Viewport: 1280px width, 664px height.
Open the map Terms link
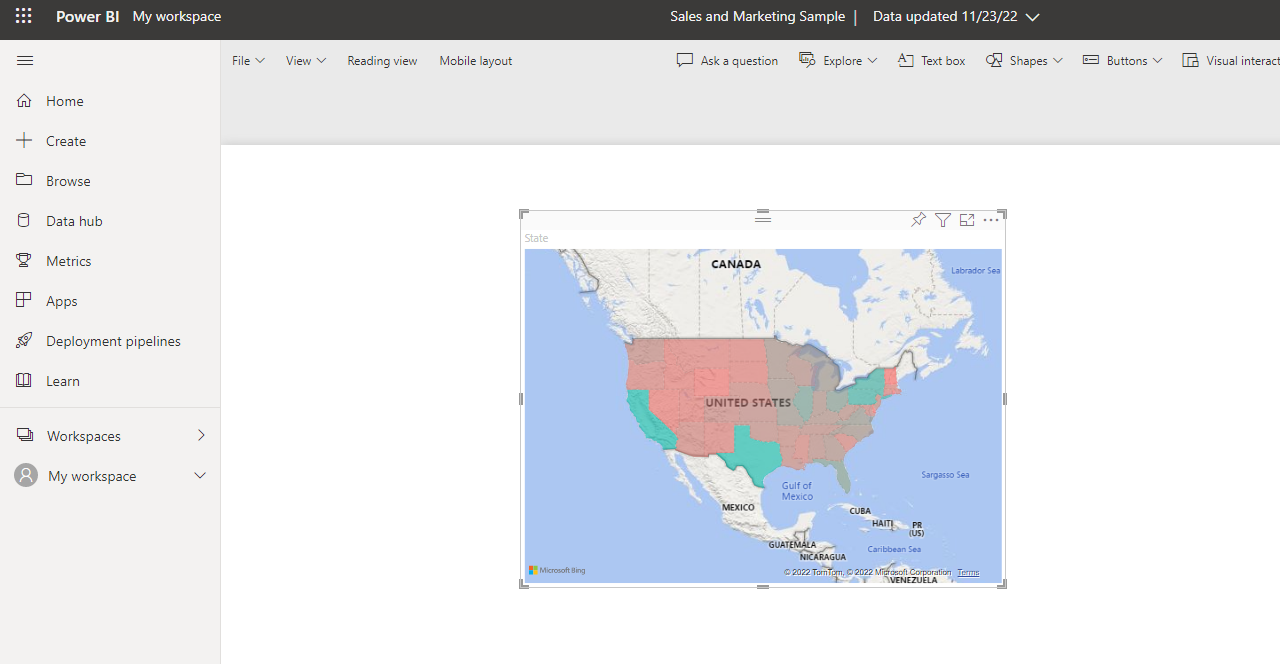coord(968,573)
